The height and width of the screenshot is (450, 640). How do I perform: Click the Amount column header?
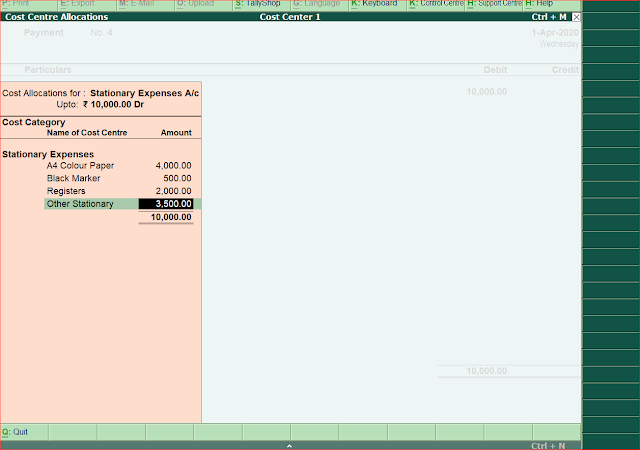click(x=176, y=133)
